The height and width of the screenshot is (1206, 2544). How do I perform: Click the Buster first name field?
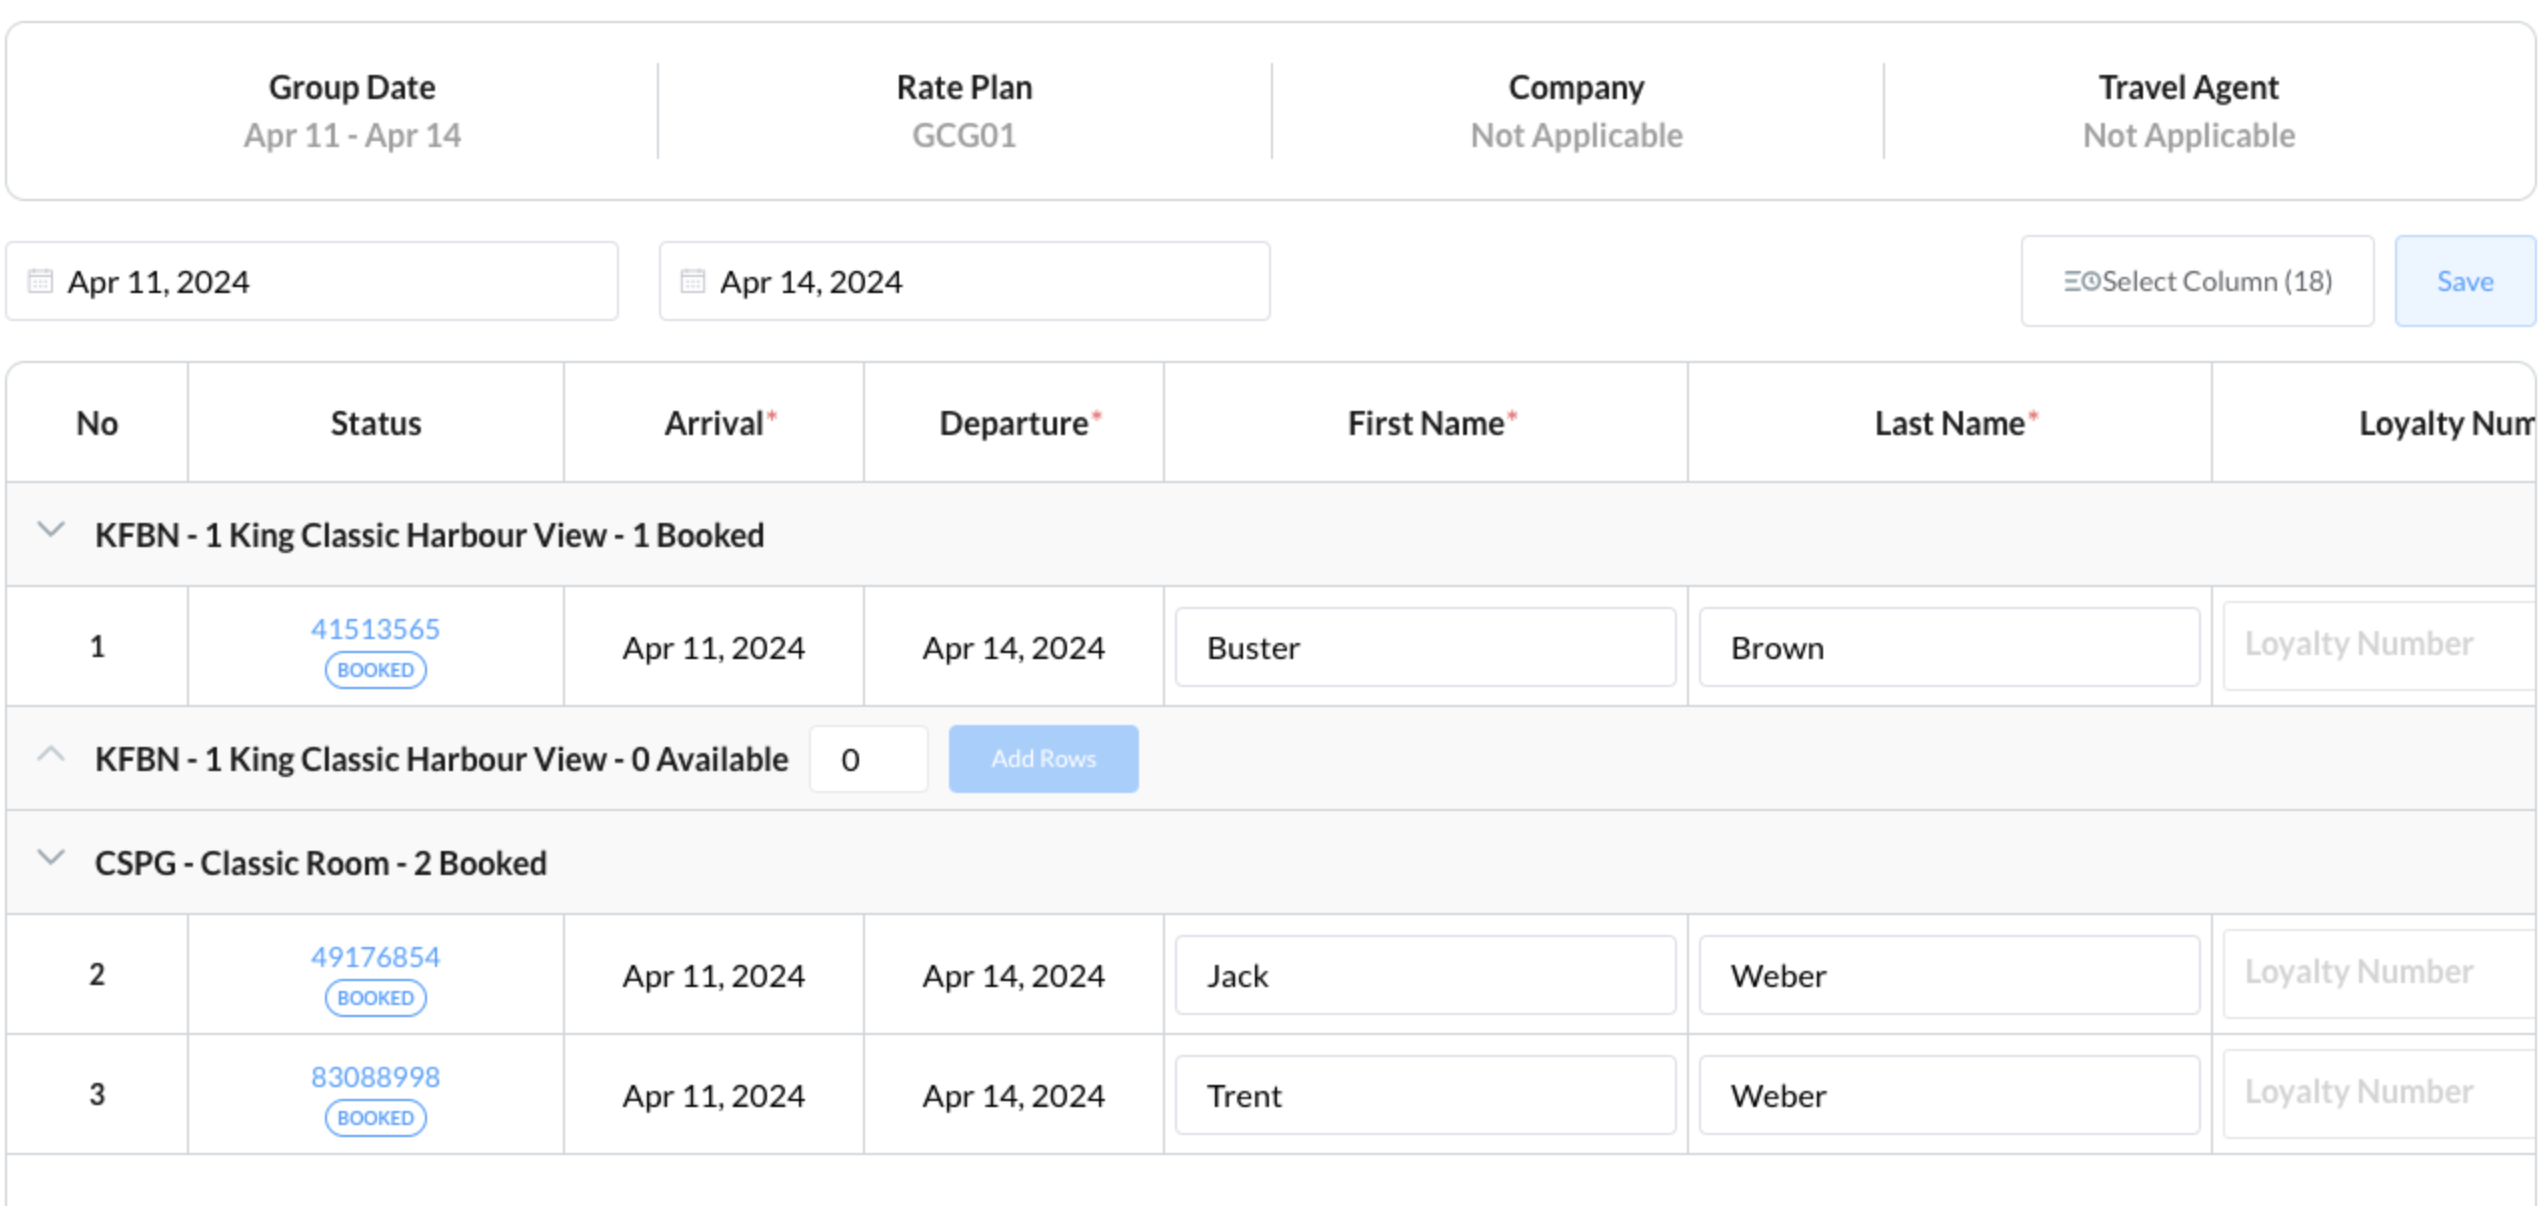coord(1424,648)
